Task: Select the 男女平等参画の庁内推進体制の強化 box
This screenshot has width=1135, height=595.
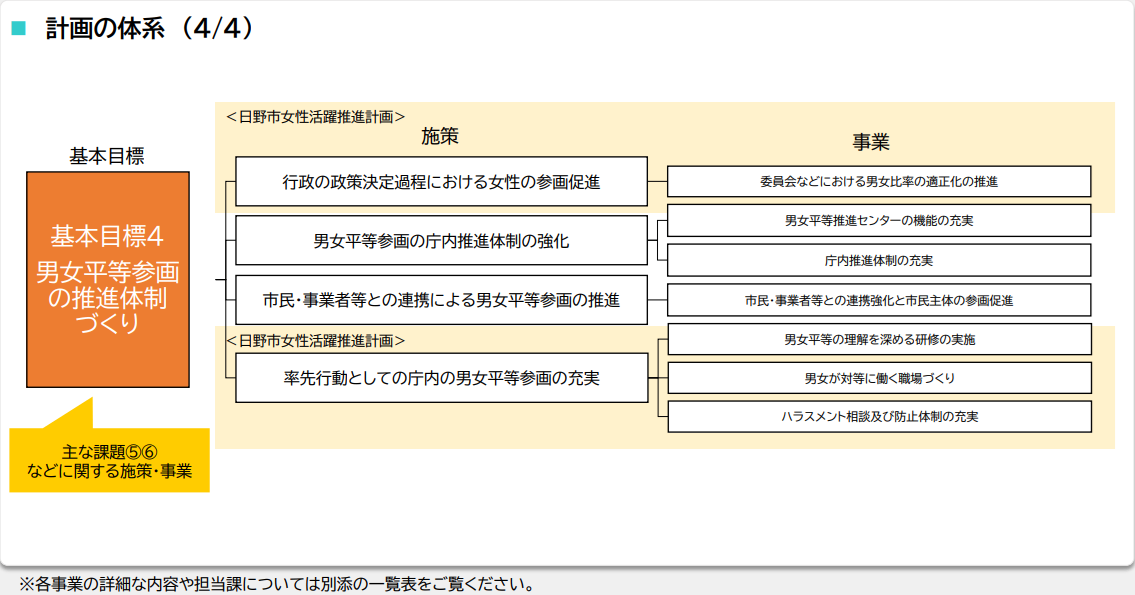Action: (x=441, y=241)
